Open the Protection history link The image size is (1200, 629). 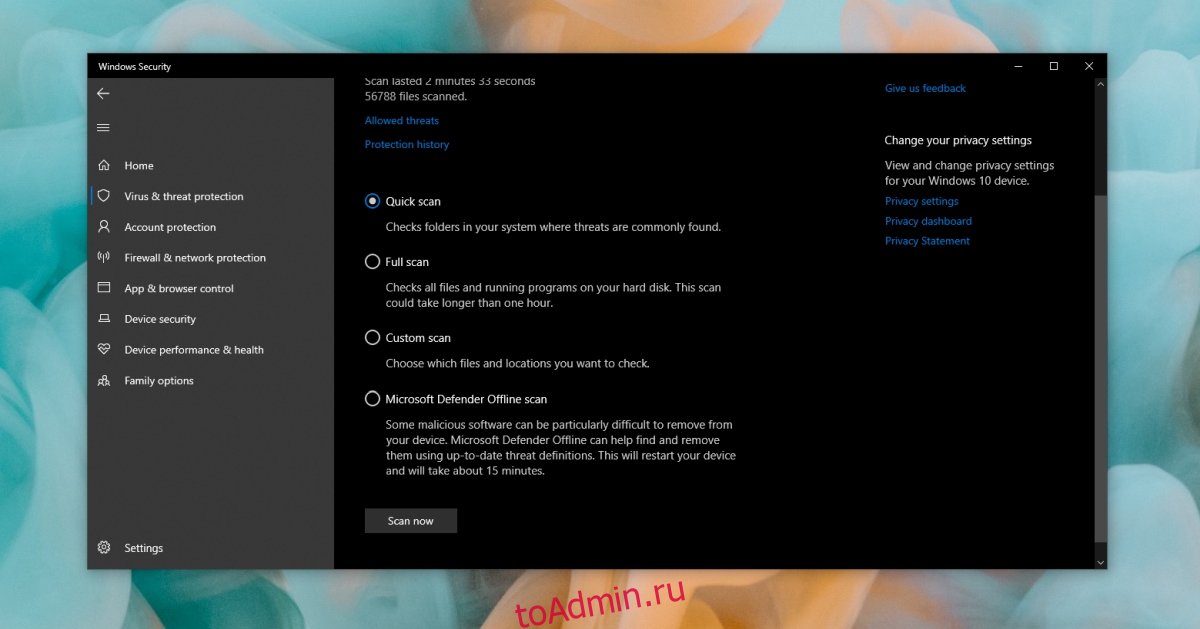(x=406, y=145)
